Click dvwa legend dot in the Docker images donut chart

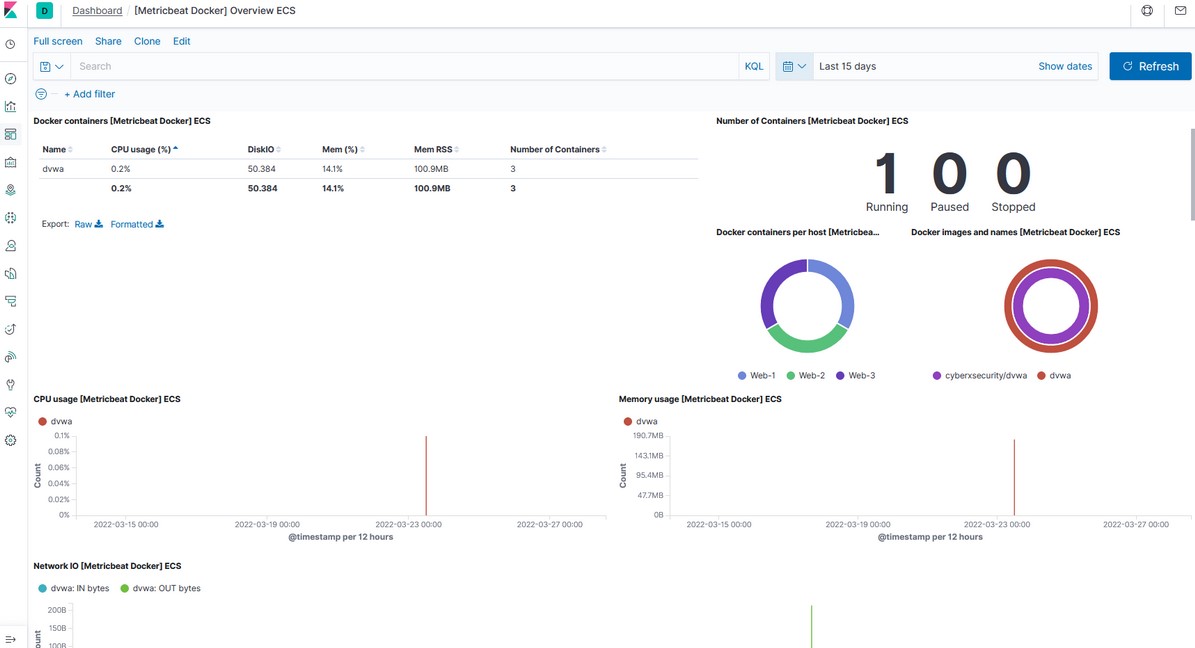1041,376
